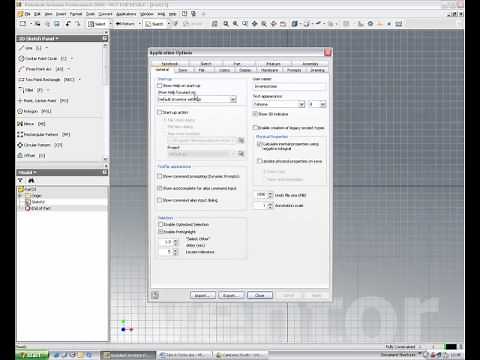The image size is (480, 360).
Task: Click the Windows Start button
Action: tap(32, 355)
